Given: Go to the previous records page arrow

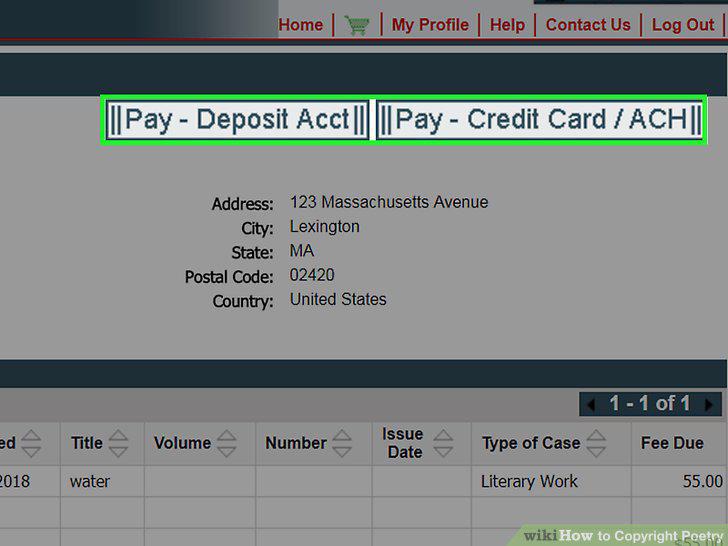Looking at the screenshot, I should point(591,404).
